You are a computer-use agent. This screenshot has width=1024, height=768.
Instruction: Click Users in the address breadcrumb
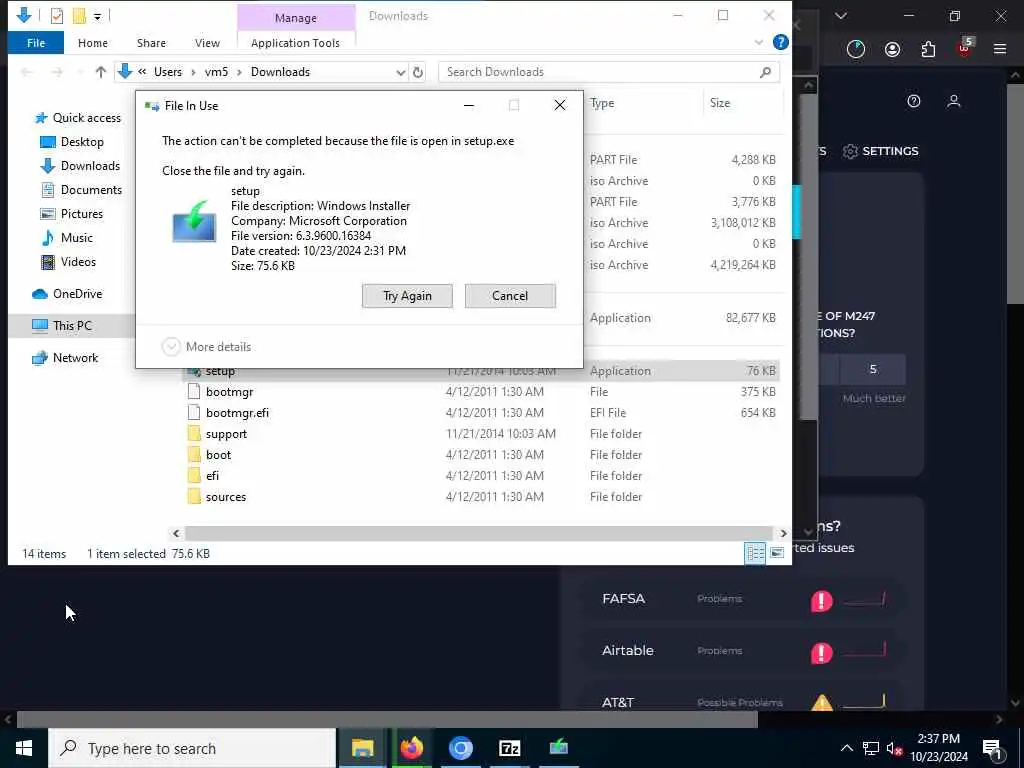[168, 72]
